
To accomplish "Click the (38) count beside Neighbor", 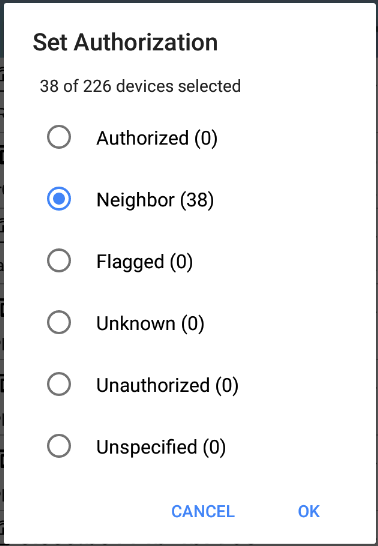I will (197, 200).
